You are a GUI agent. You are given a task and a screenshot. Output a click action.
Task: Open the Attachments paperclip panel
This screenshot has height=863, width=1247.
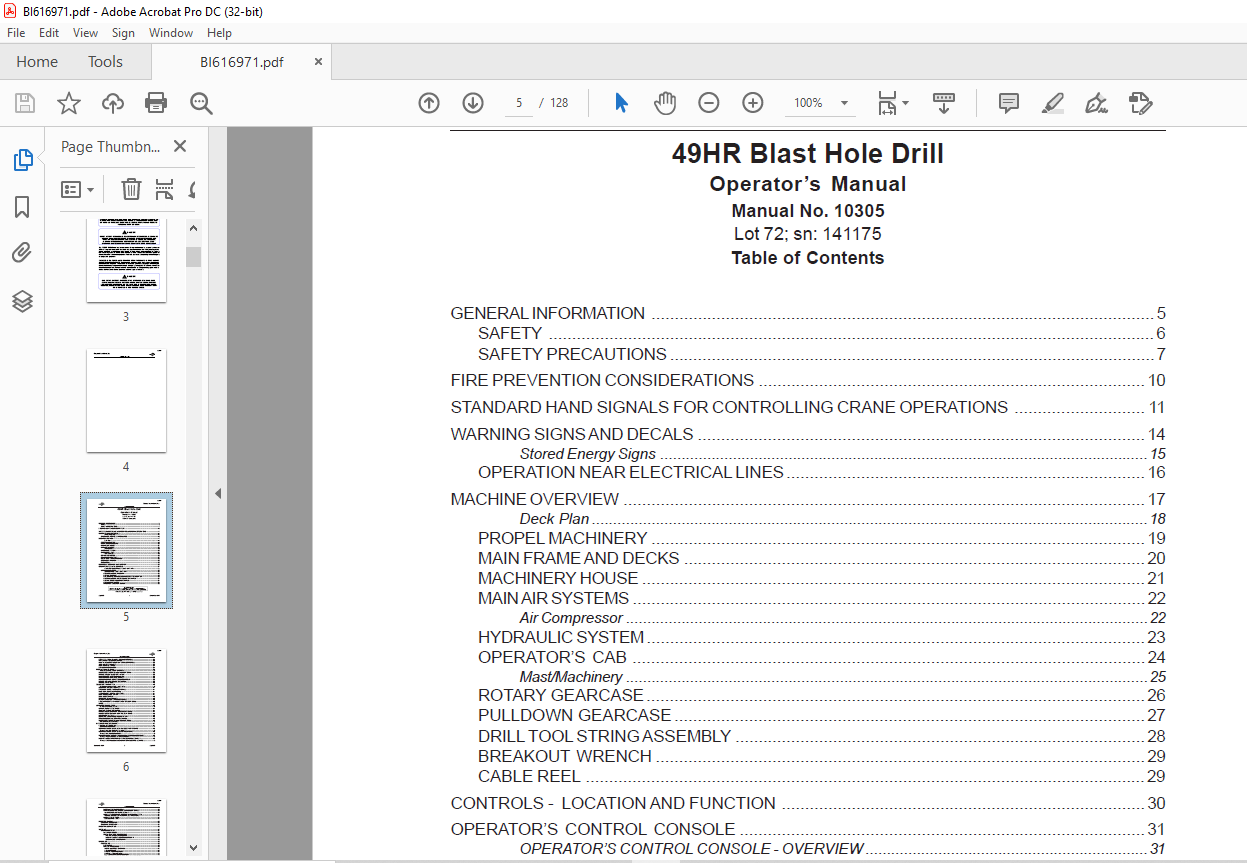(22, 253)
